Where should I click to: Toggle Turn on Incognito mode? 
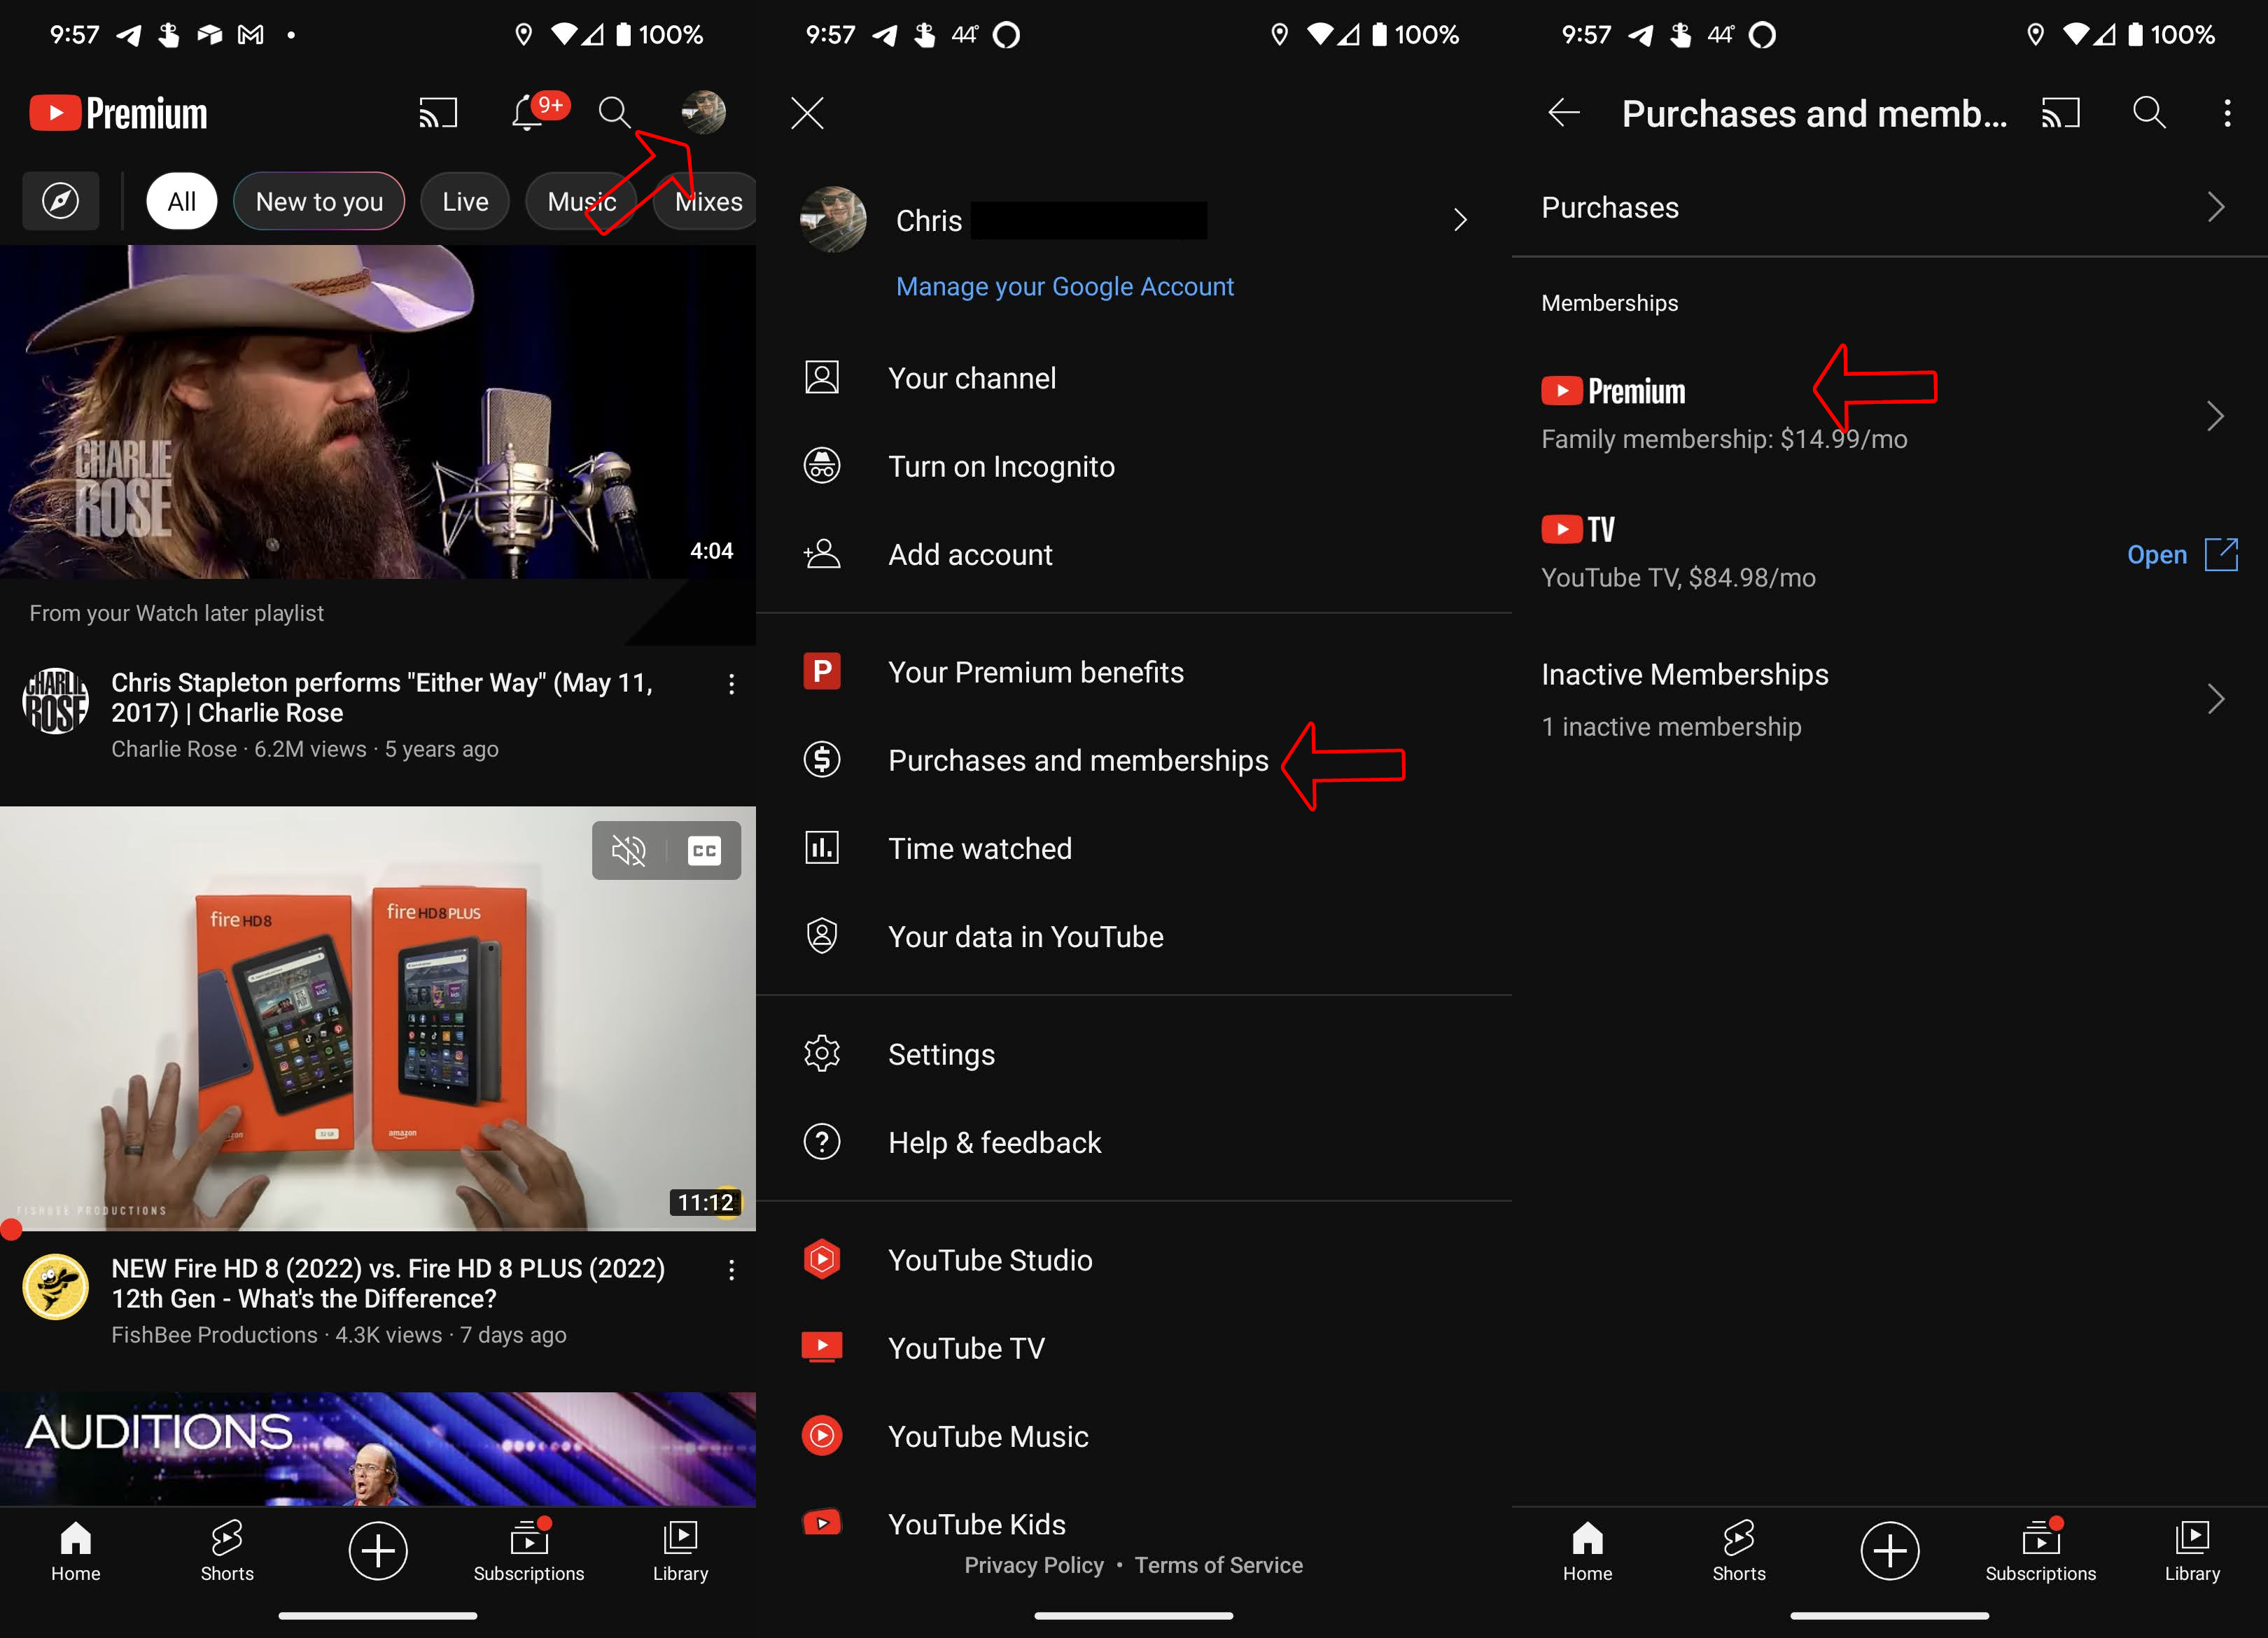click(x=1000, y=467)
